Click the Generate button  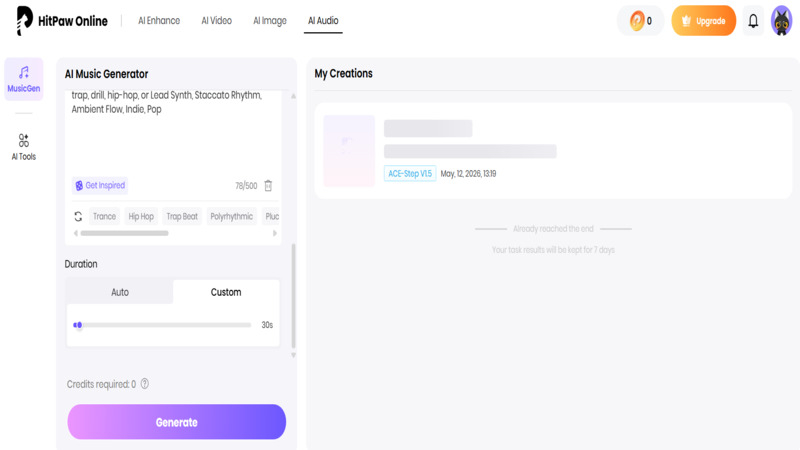tap(177, 422)
